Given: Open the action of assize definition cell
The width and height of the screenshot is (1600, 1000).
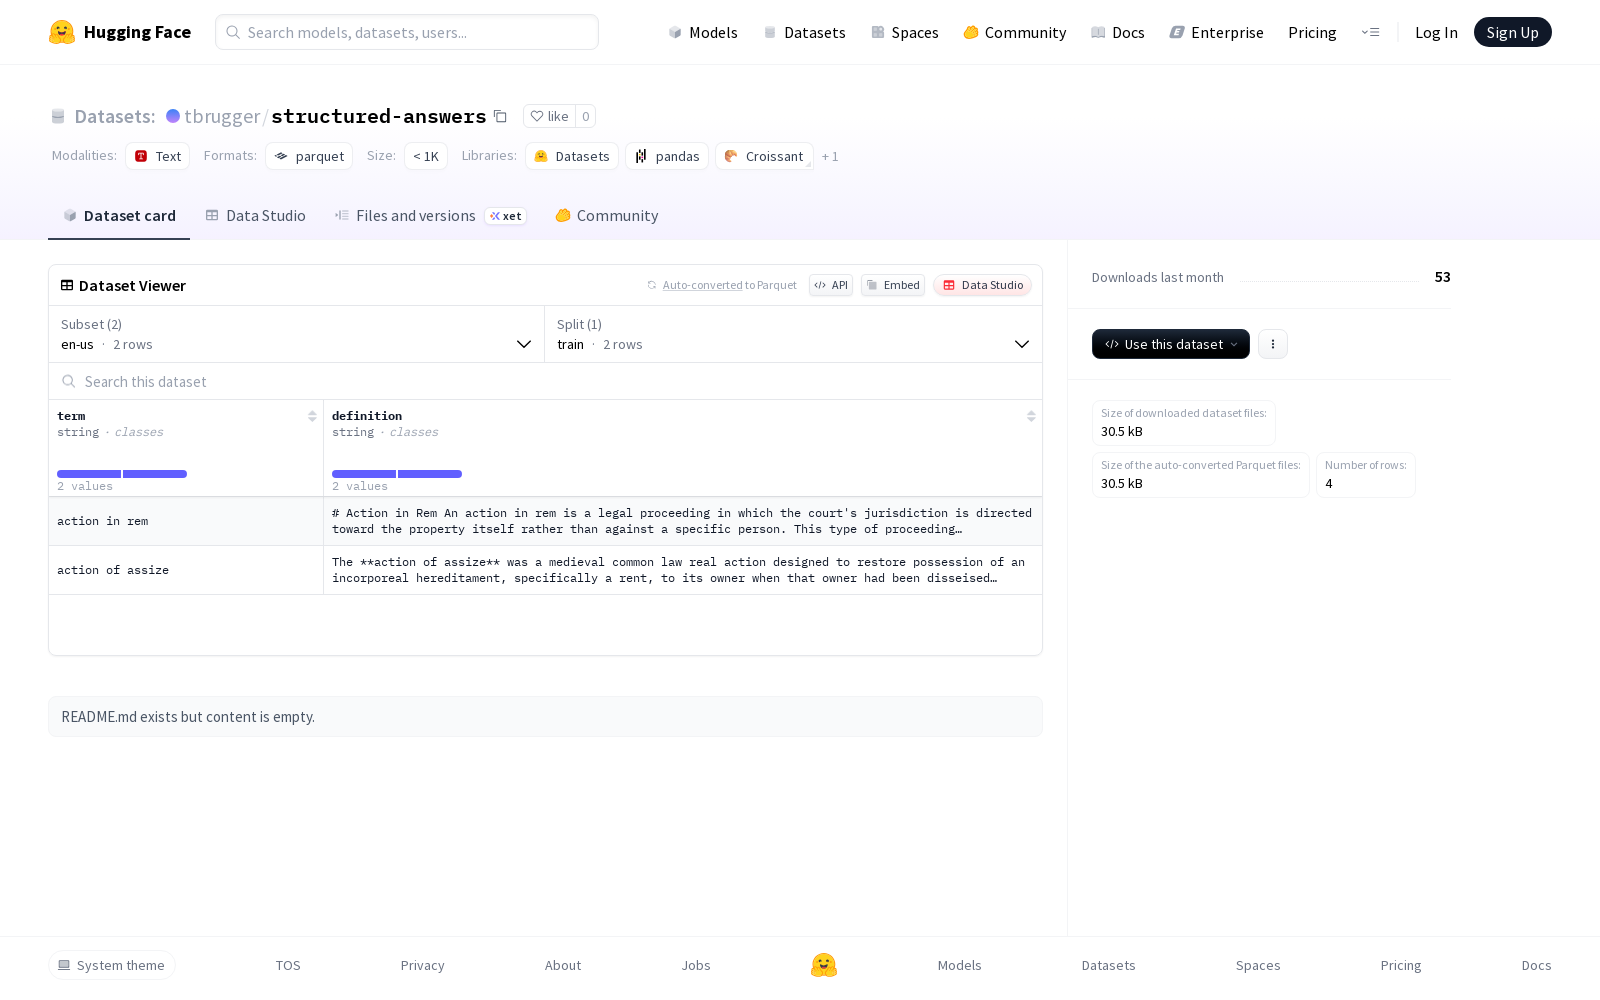Looking at the screenshot, I should click(x=683, y=570).
